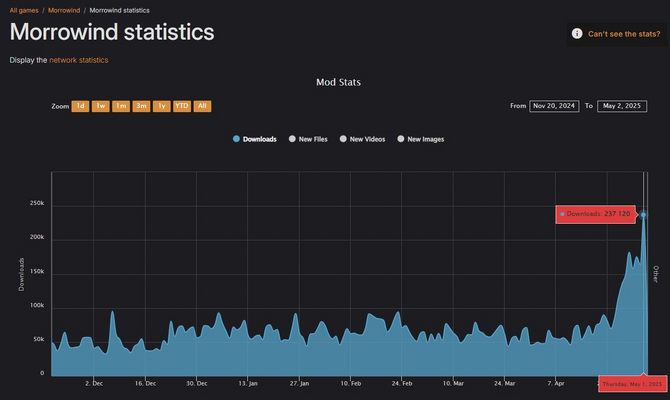This screenshot has height=400, width=670.
Task: Click the Can't see the stats? link
Action: tap(623, 34)
